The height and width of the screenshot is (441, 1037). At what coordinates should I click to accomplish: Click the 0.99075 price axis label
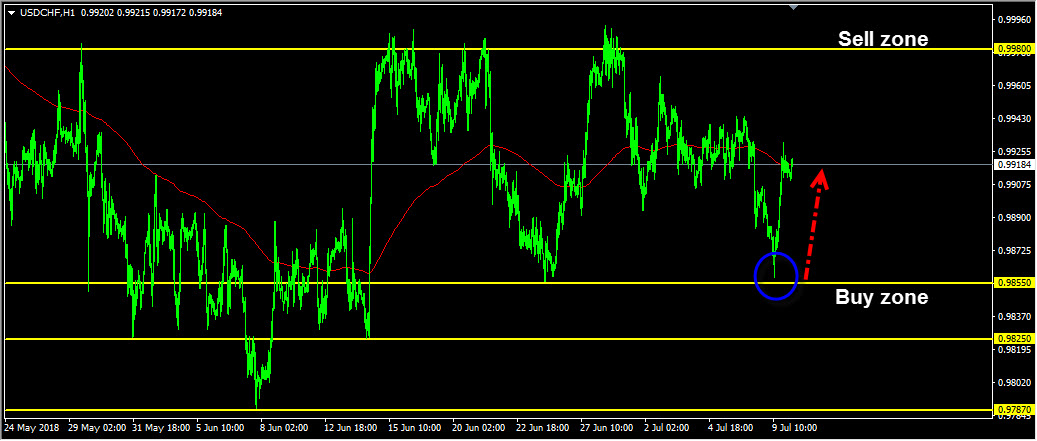(1013, 184)
